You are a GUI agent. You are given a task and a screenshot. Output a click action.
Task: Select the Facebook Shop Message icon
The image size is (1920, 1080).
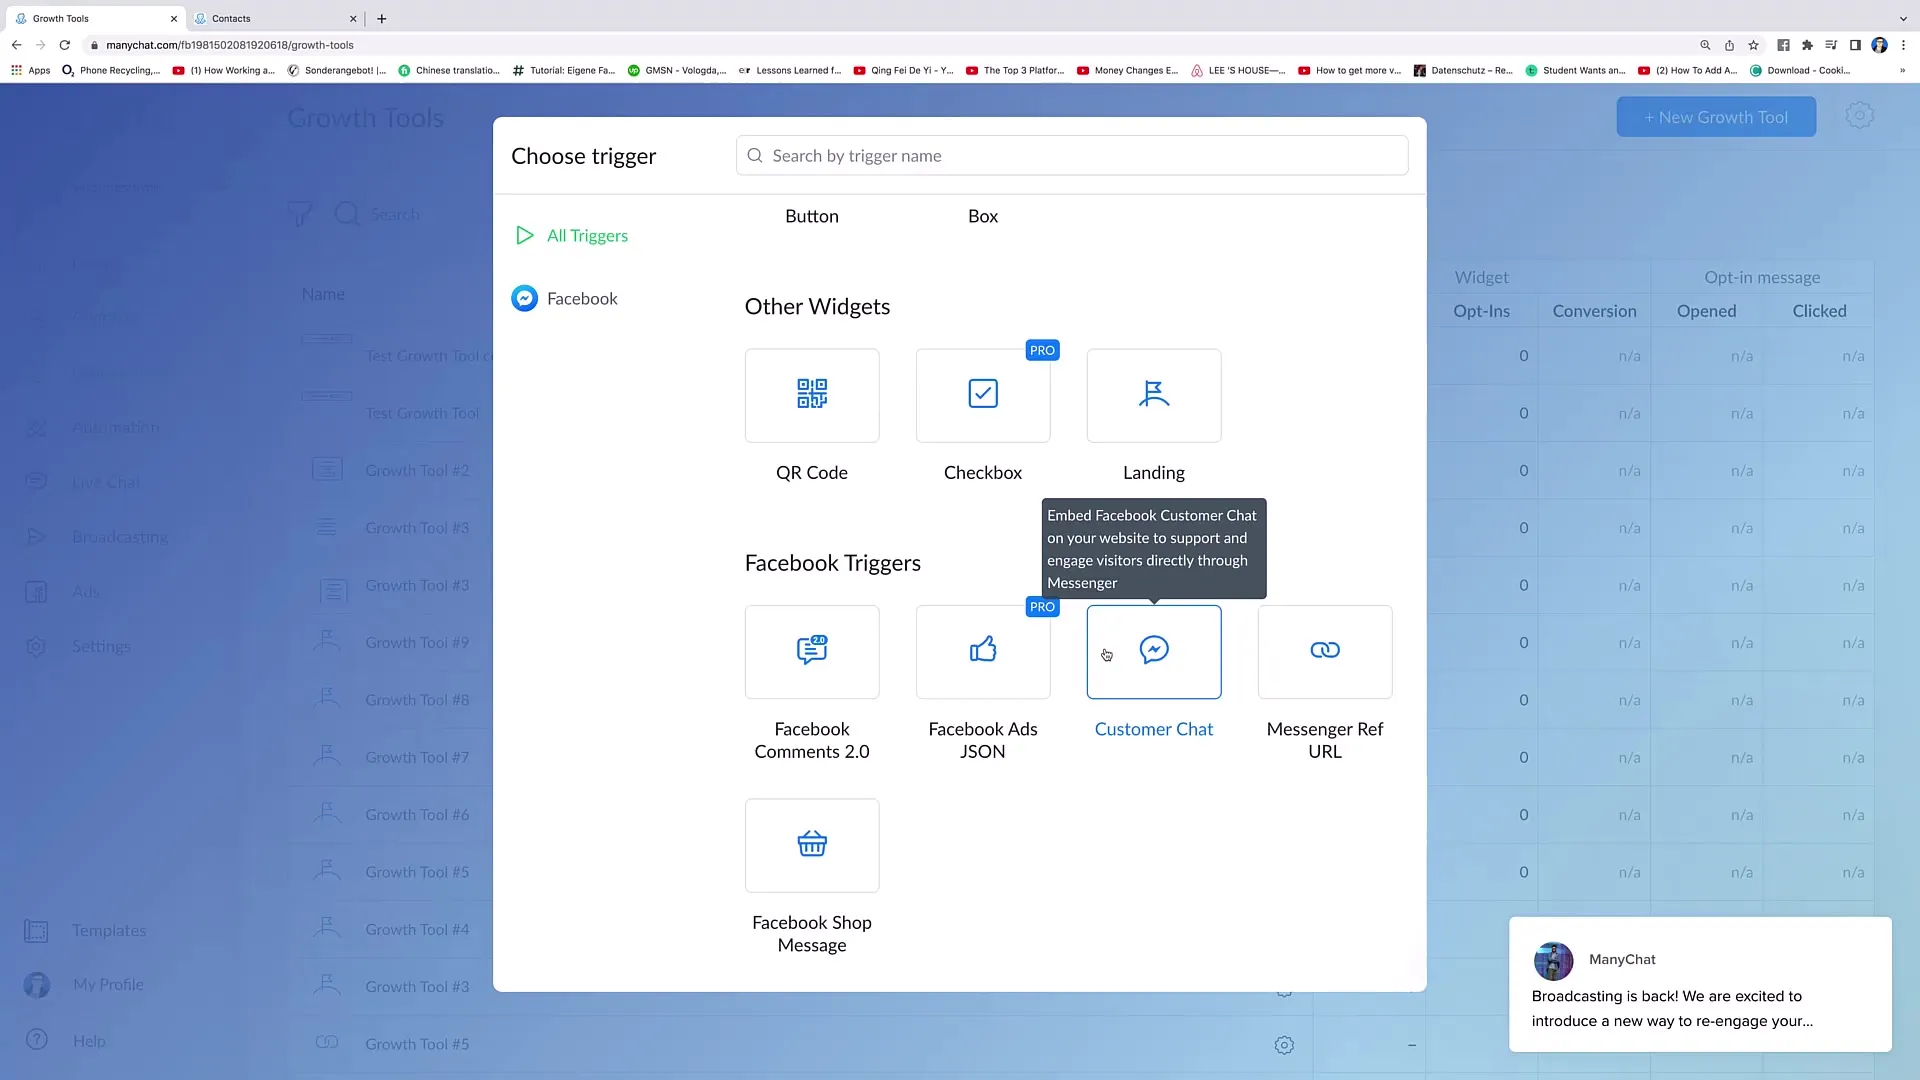coord(811,844)
